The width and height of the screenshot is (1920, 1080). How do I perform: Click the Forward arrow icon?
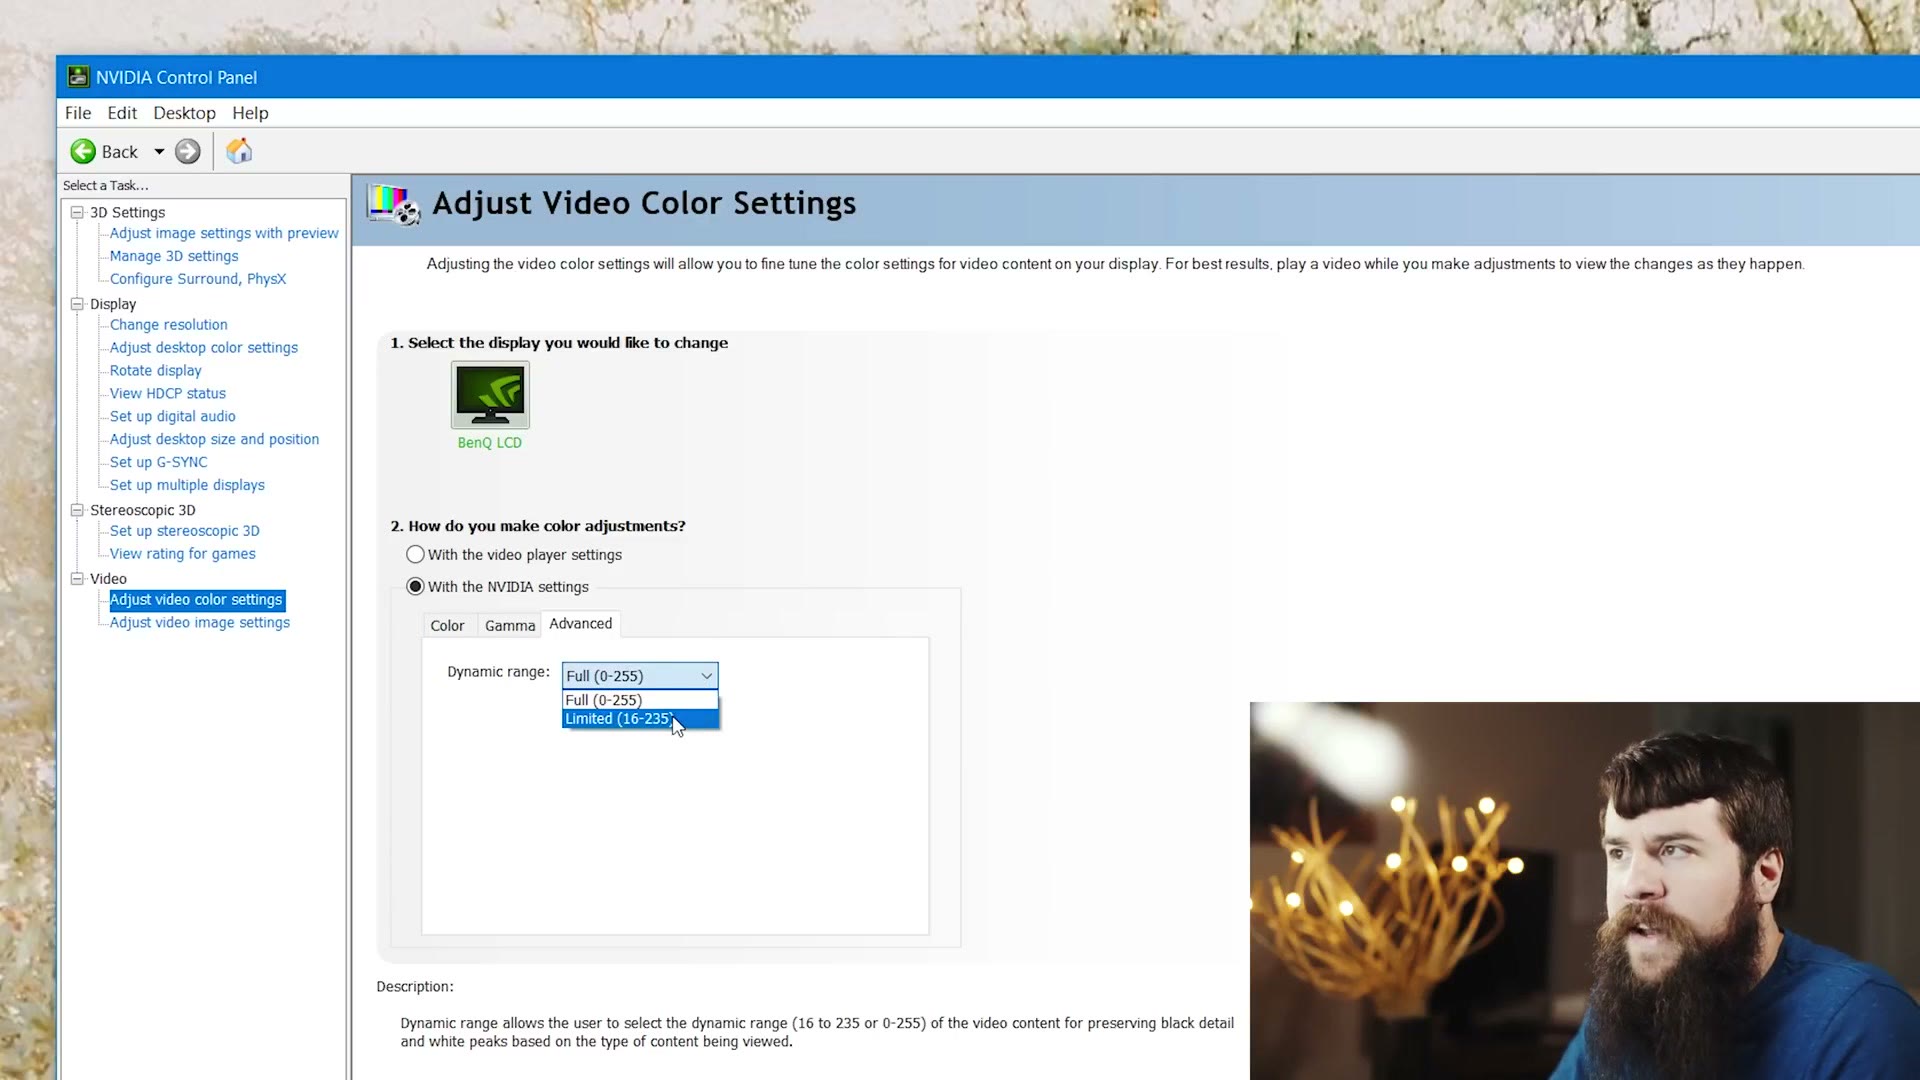pyautogui.click(x=187, y=151)
